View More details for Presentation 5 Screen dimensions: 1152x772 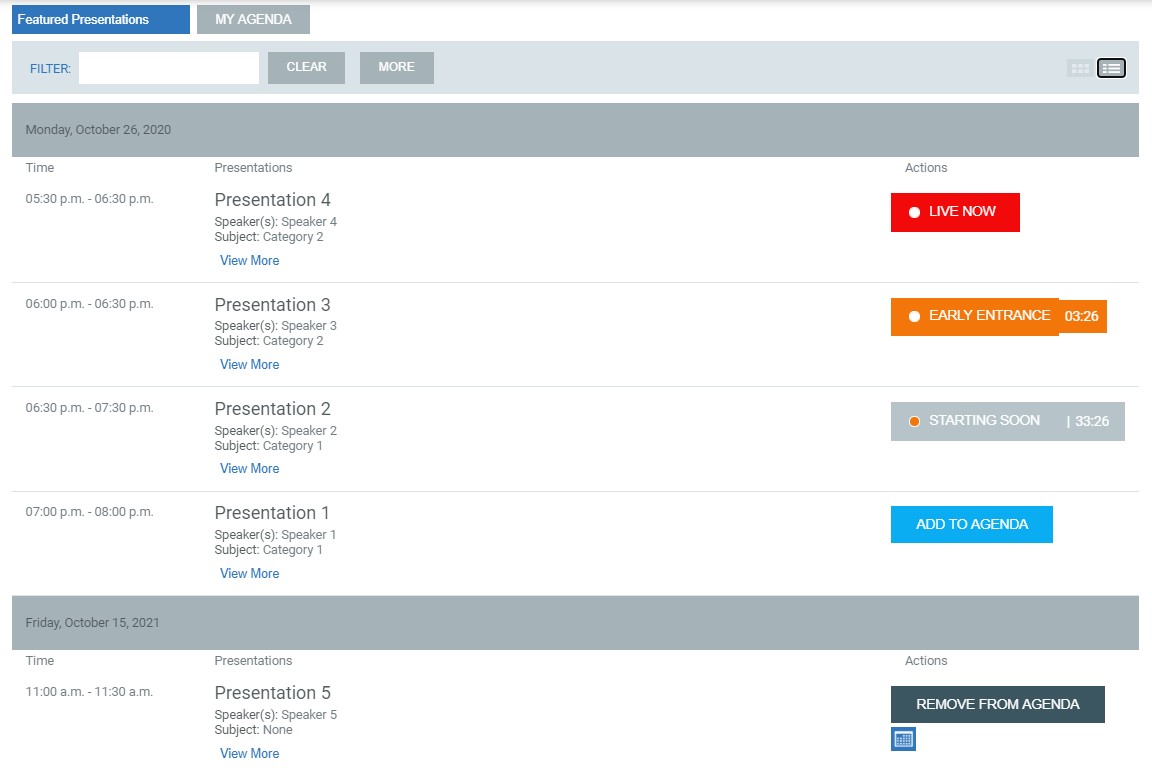(x=250, y=754)
